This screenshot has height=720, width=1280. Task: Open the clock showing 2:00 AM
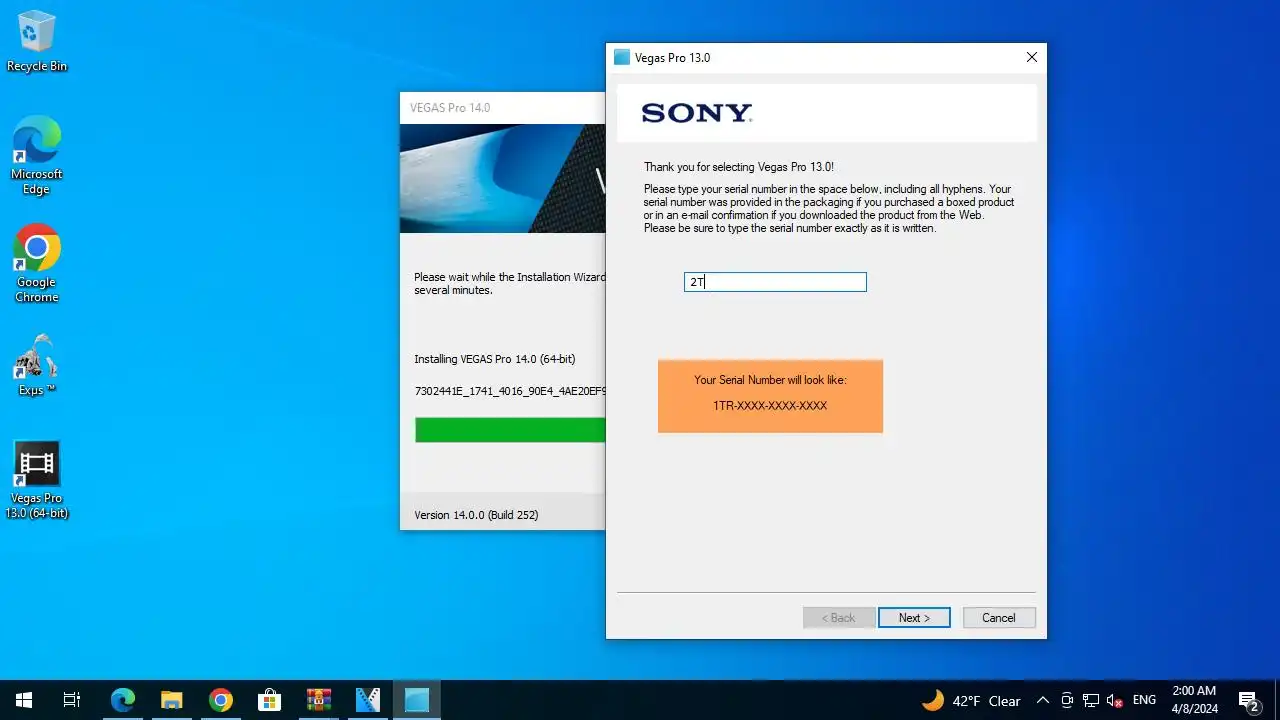[x=1194, y=700]
